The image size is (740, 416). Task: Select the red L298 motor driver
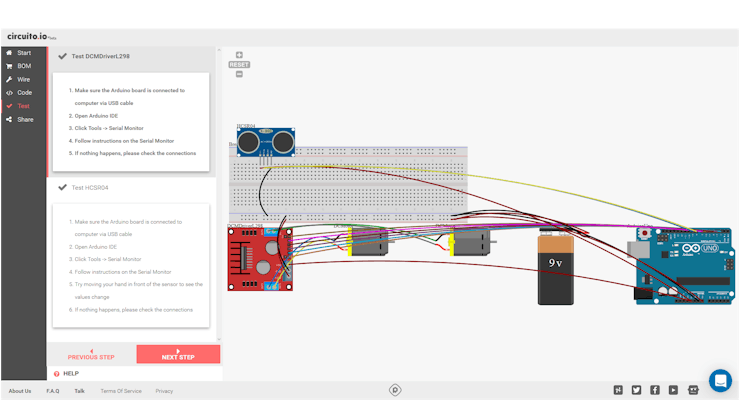coord(260,259)
